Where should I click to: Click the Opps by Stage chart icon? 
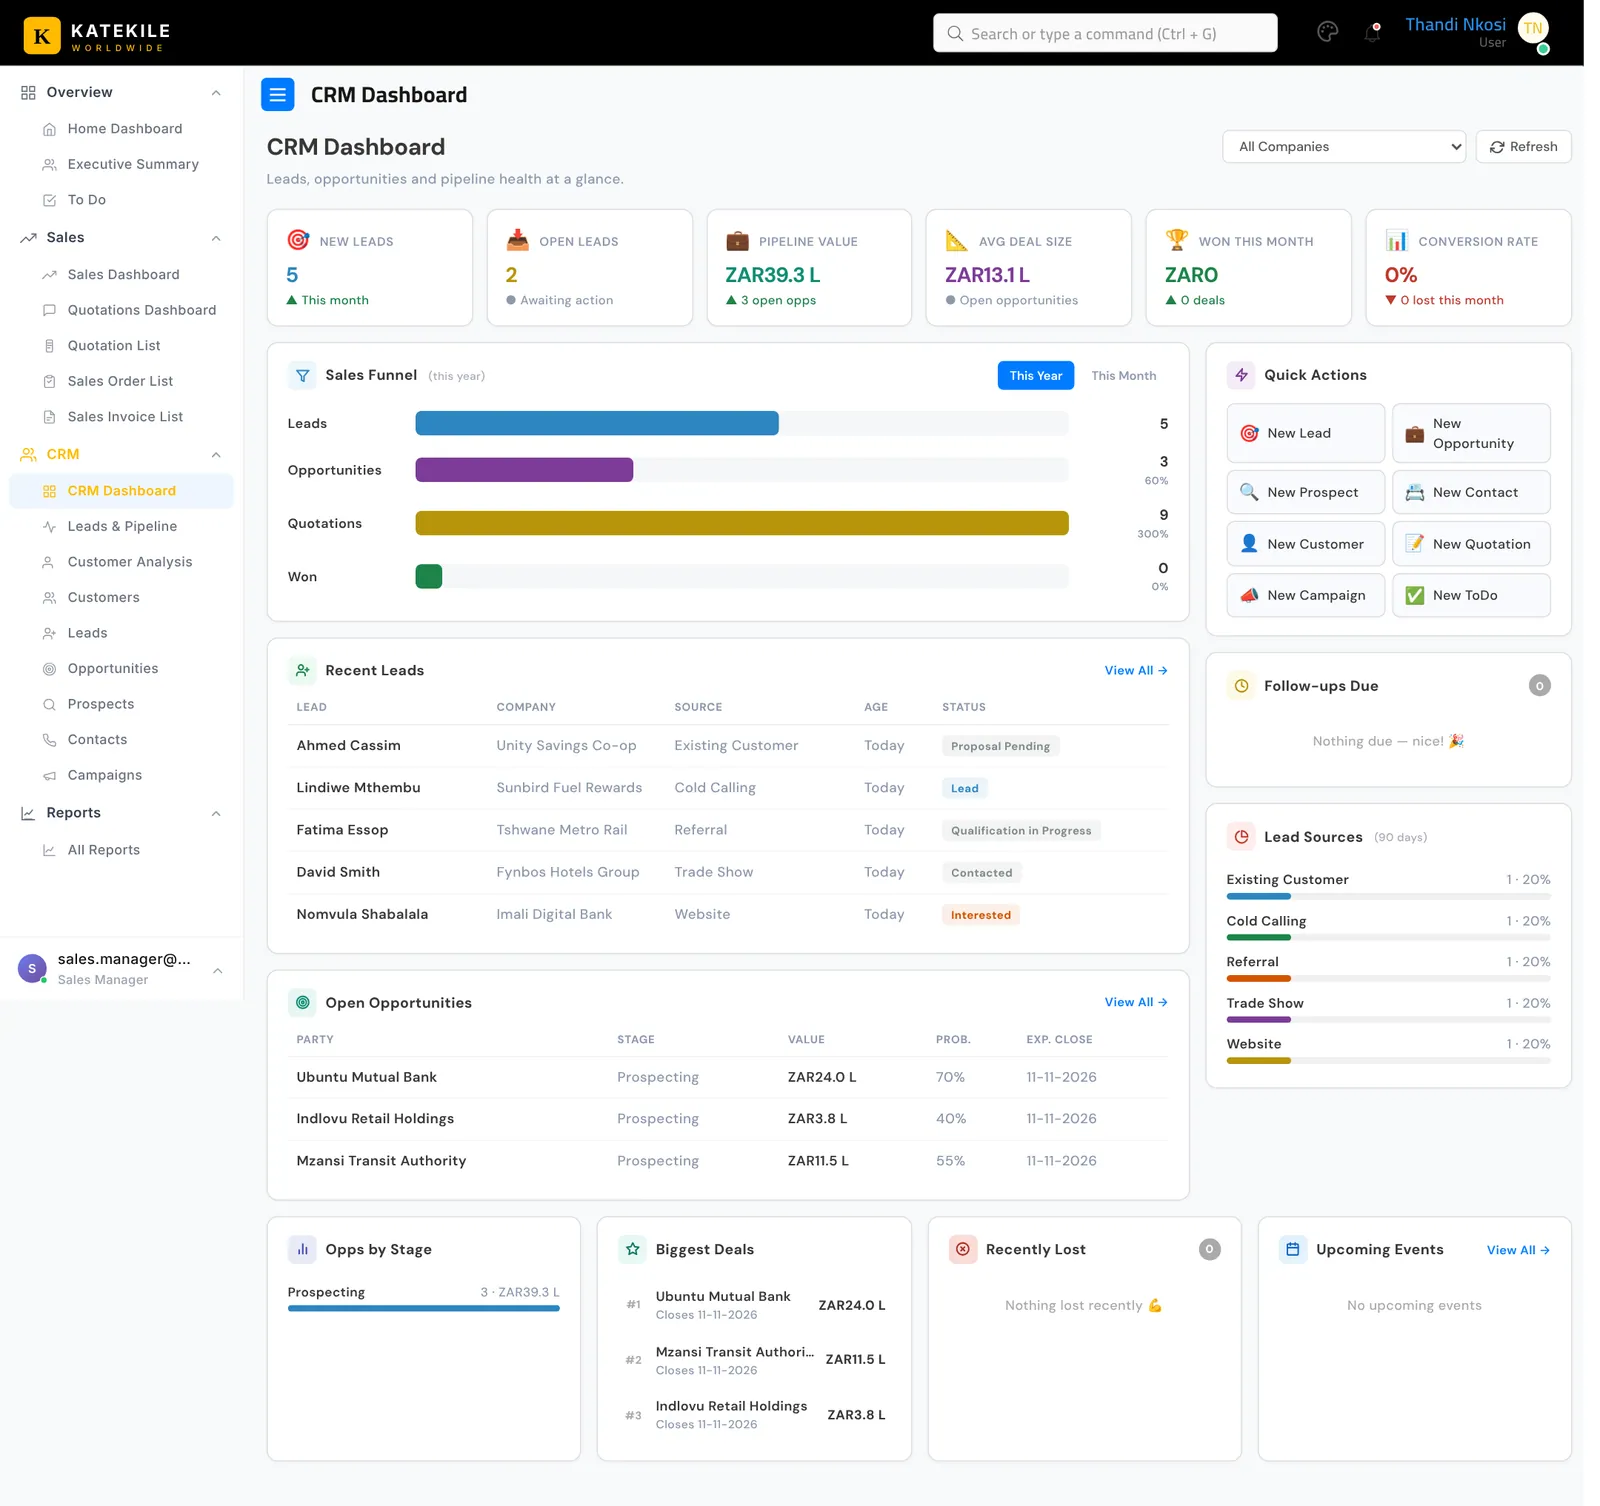click(x=302, y=1249)
